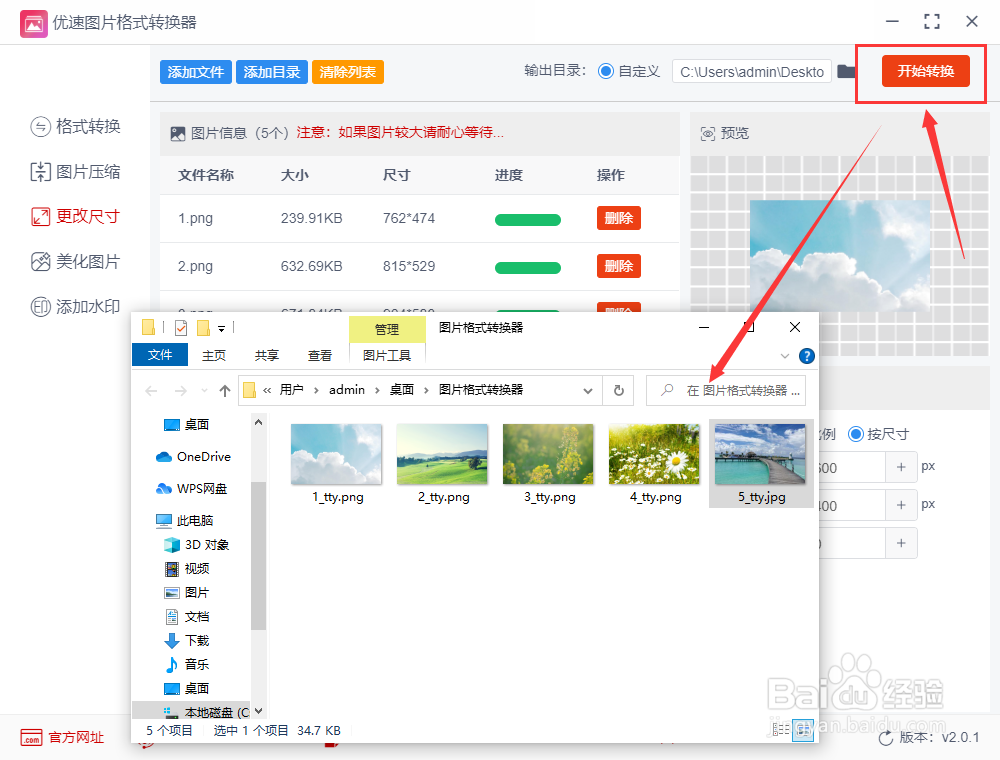Click the admin breadcrumb in address bar
Image resolution: width=1000 pixels, height=760 pixels.
346,390
